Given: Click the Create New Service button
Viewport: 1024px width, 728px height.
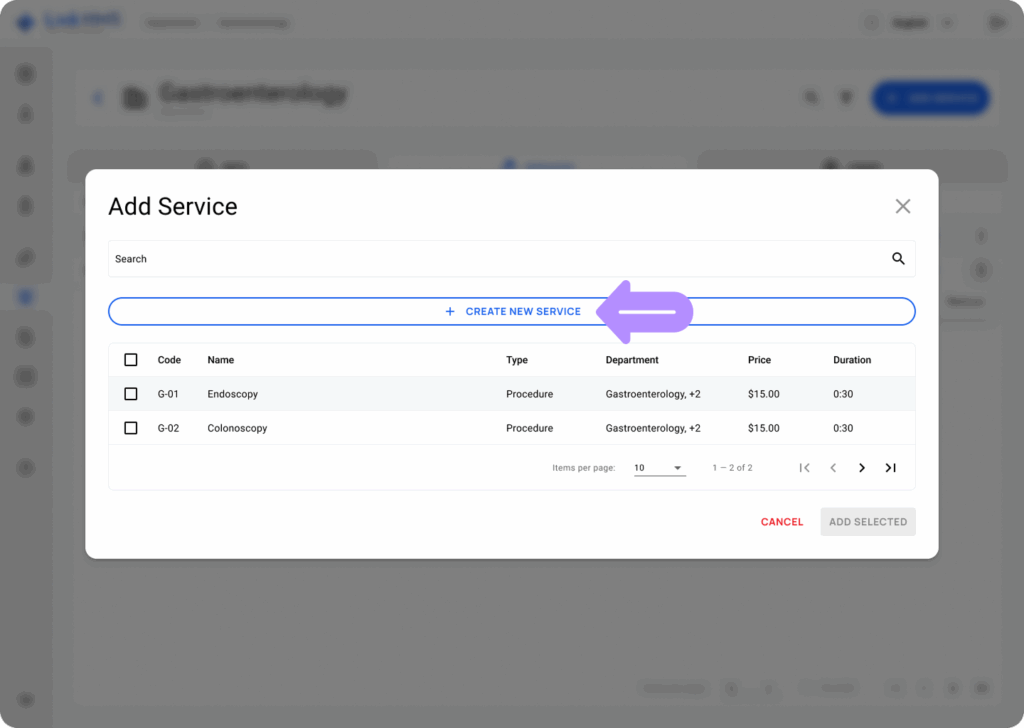Looking at the screenshot, I should point(511,311).
